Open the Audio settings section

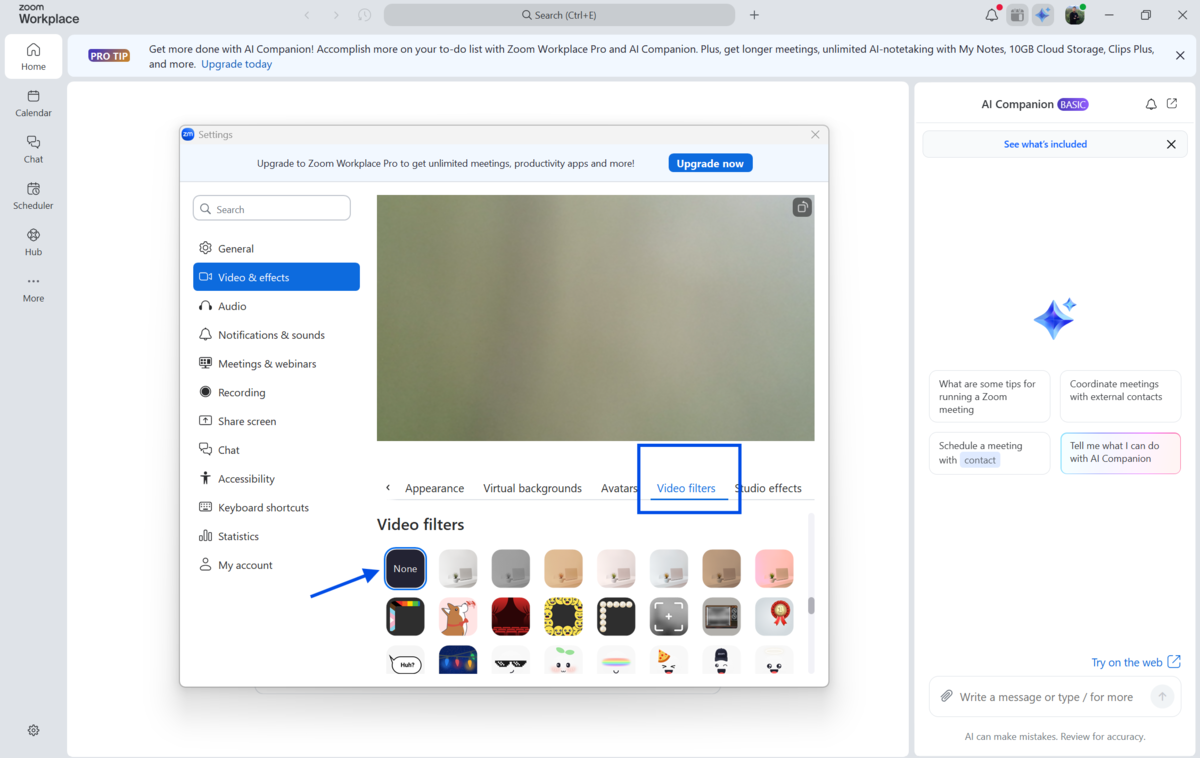(232, 306)
